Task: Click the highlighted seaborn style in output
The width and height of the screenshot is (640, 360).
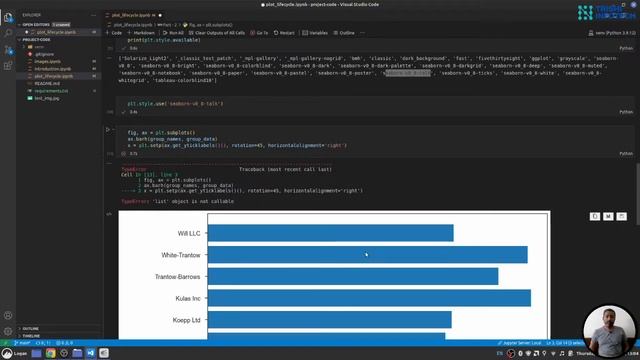Action: tap(408, 73)
